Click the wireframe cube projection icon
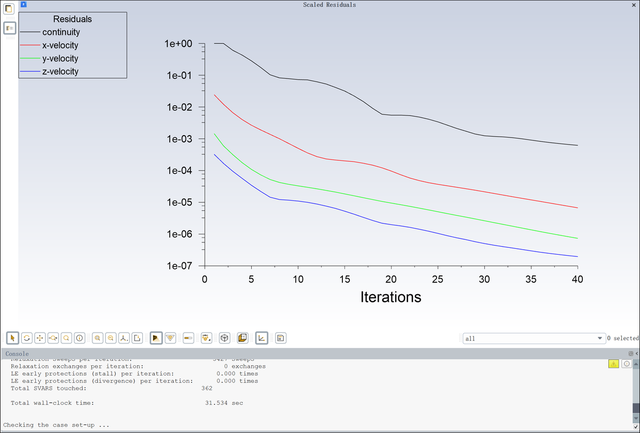 tap(224, 338)
